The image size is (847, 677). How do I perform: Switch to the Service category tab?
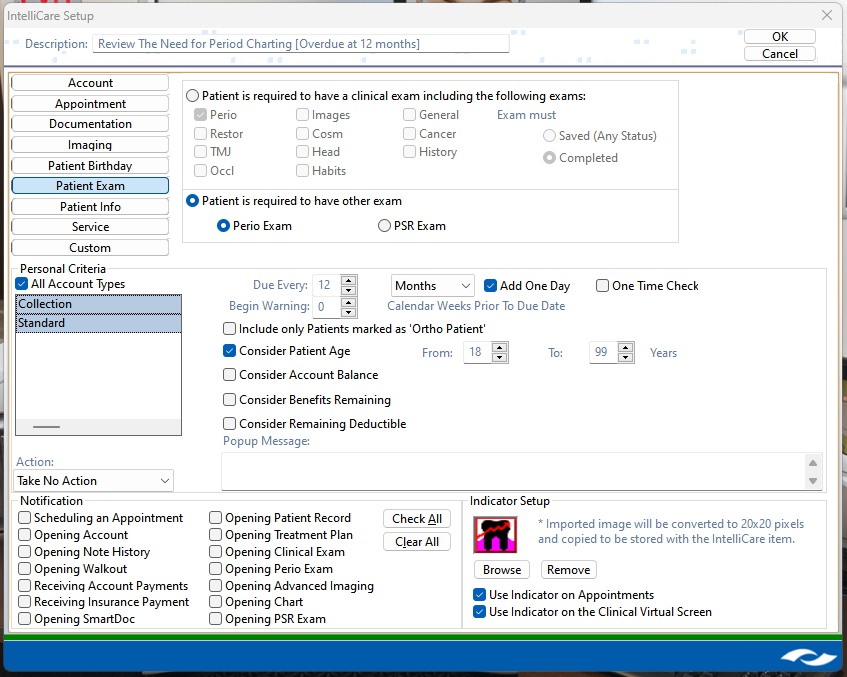click(90, 226)
